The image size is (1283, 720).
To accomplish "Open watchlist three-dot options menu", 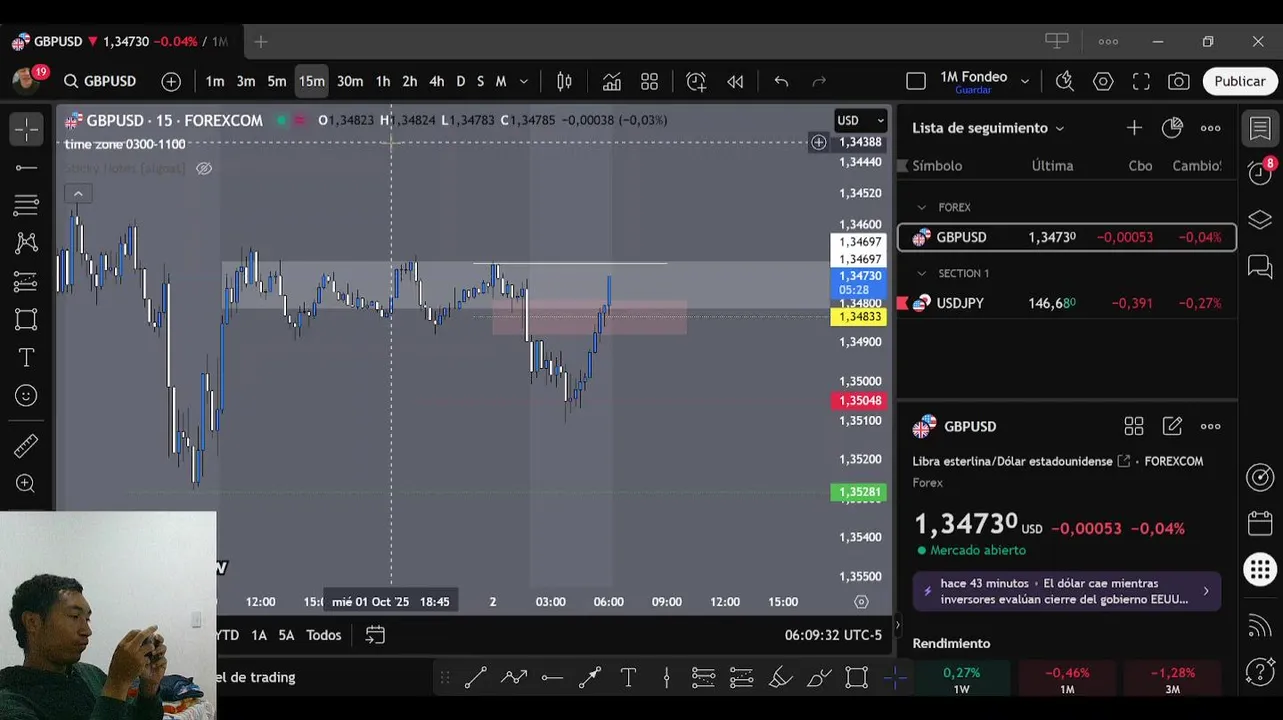I will (x=1210, y=128).
